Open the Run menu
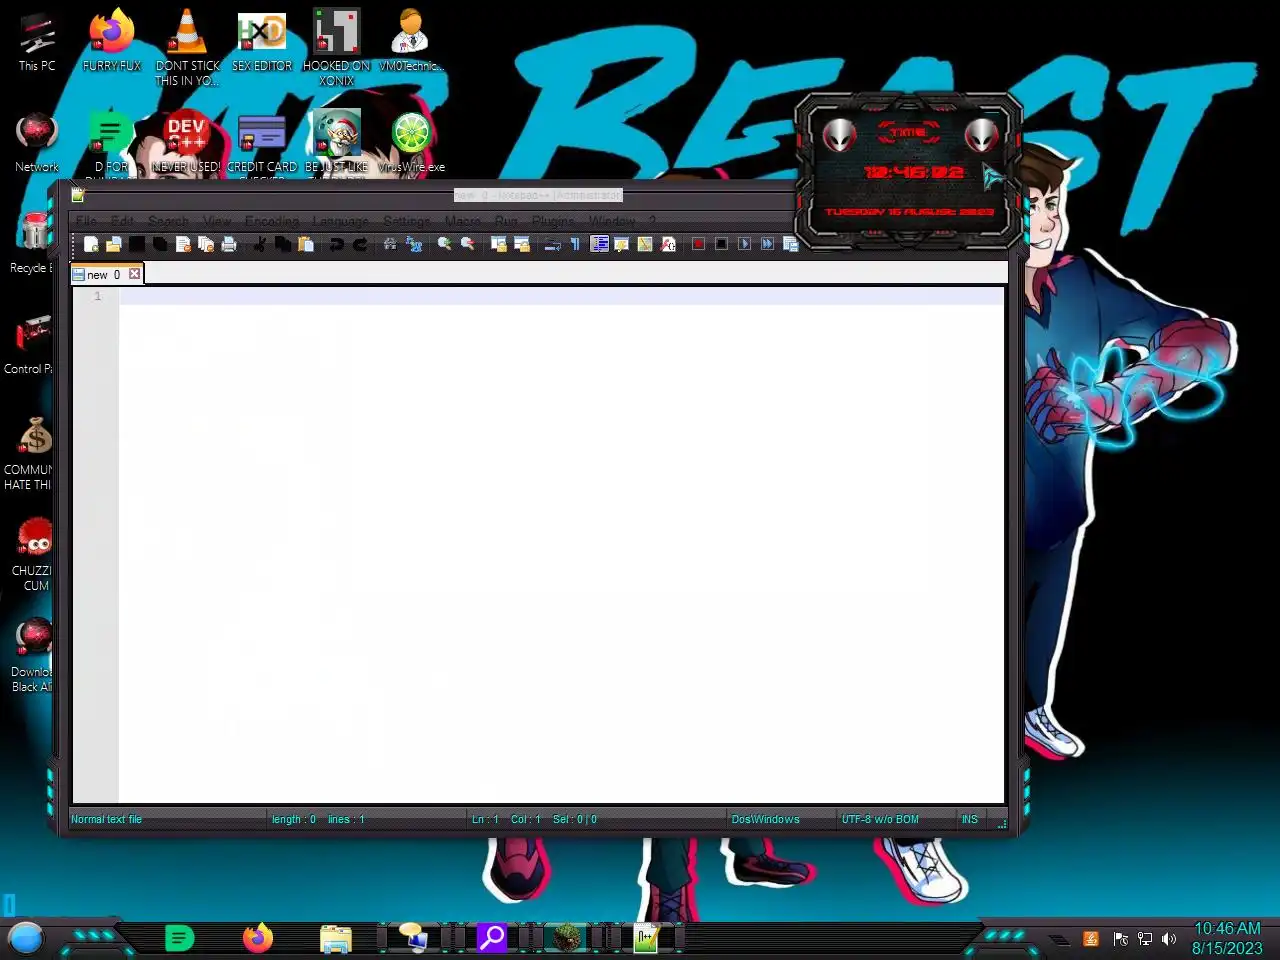Image resolution: width=1280 pixels, height=960 pixels. pyautogui.click(x=507, y=221)
